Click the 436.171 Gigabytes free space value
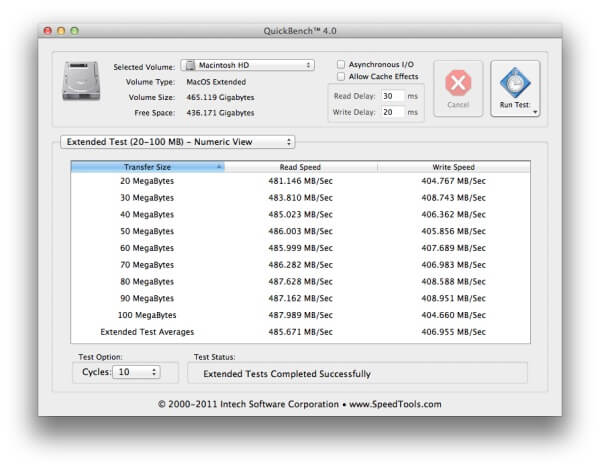The width and height of the screenshot is (600, 469). tap(220, 113)
